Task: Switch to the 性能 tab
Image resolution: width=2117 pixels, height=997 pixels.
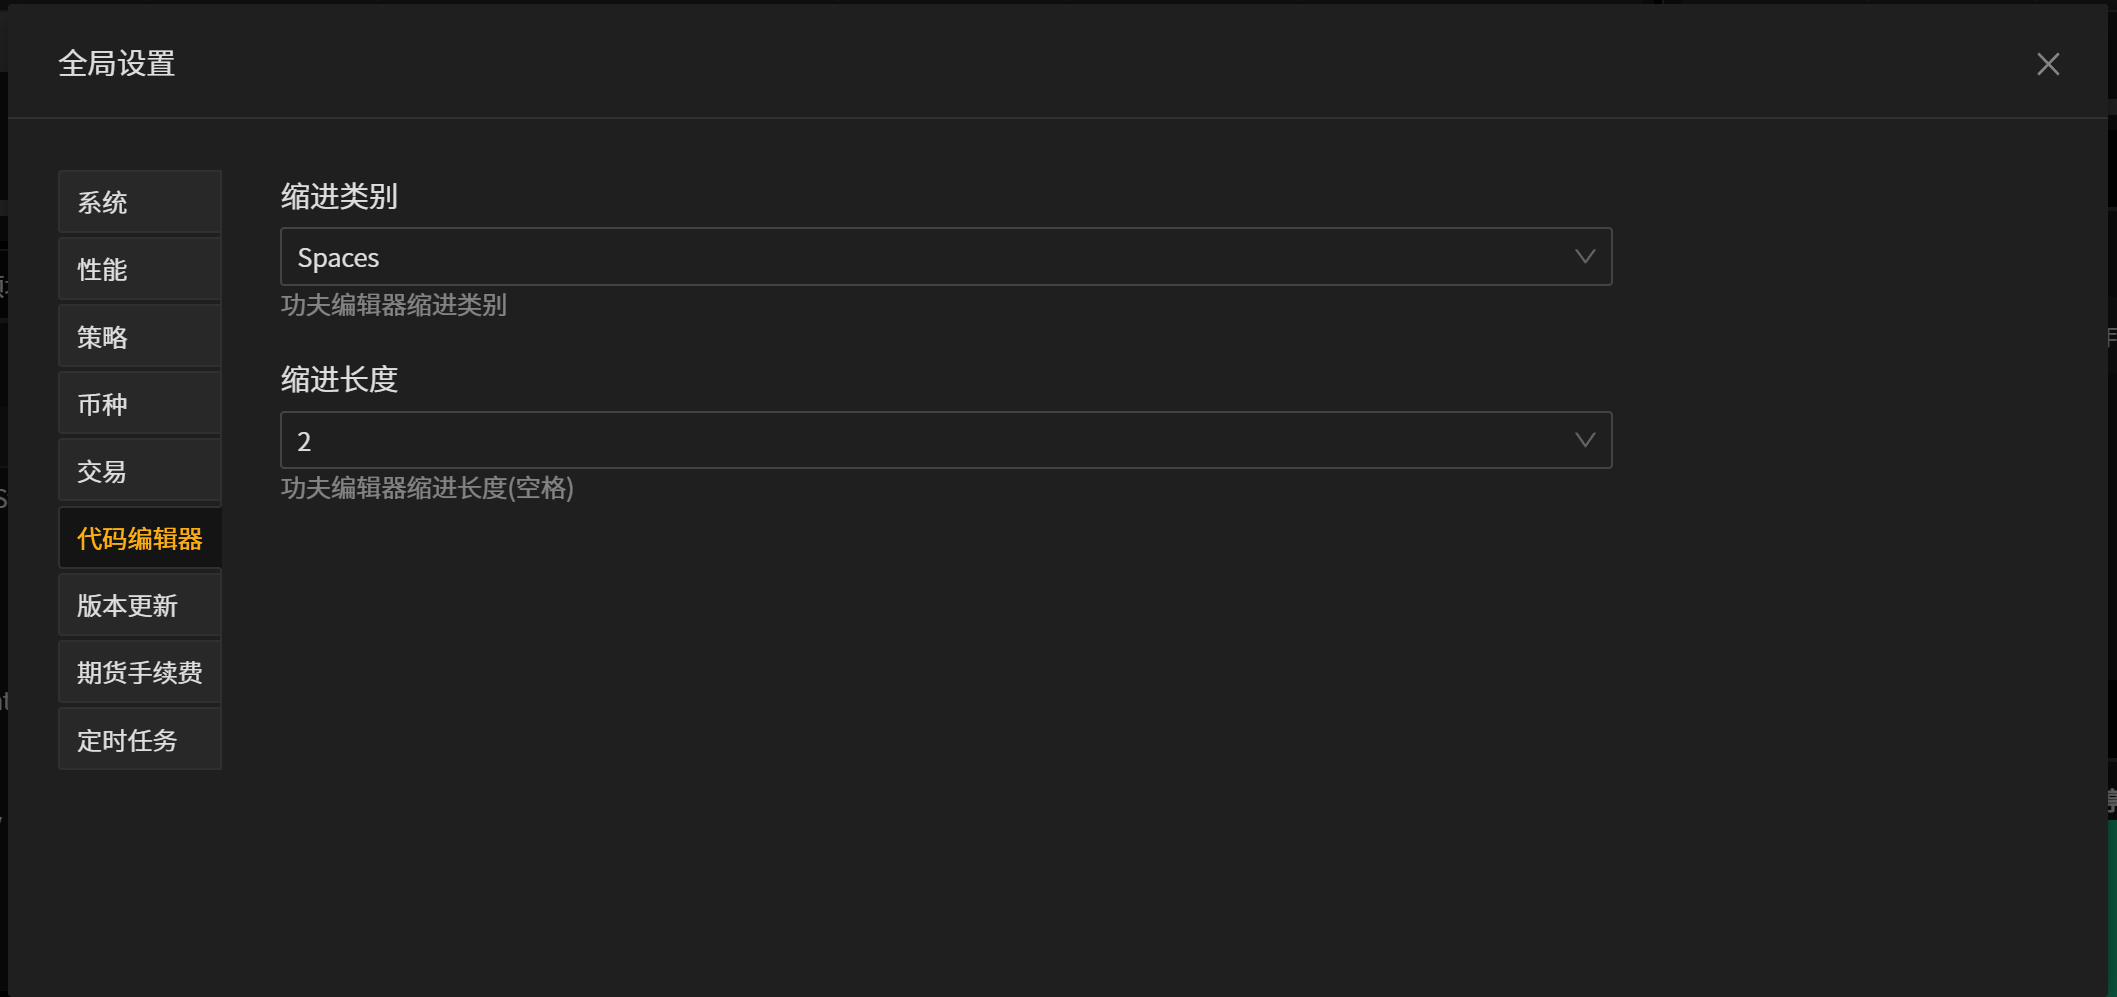Action: (140, 269)
